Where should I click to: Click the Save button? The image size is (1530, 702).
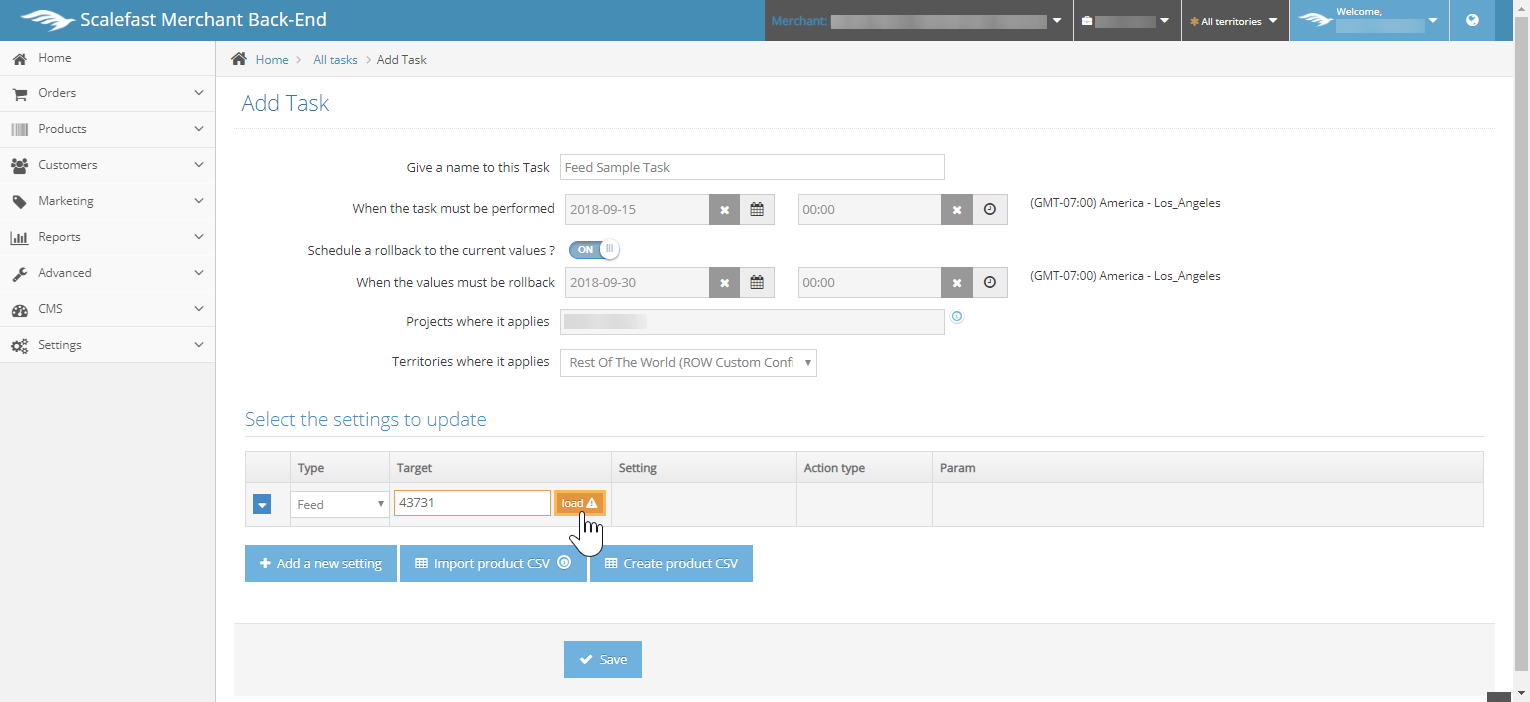tap(603, 660)
